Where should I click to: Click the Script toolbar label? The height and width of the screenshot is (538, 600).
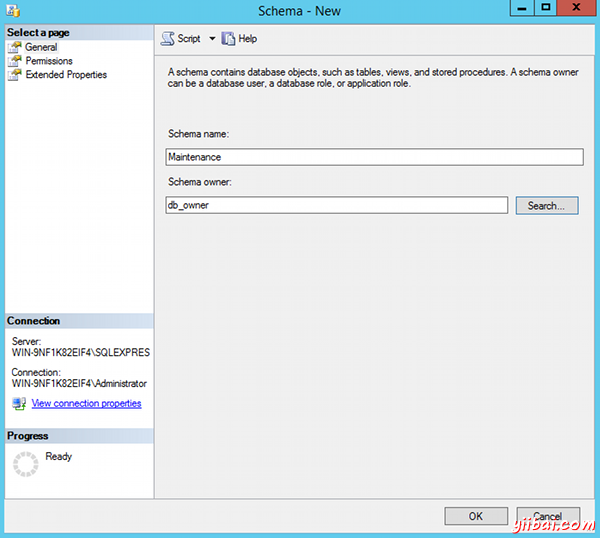pos(189,39)
